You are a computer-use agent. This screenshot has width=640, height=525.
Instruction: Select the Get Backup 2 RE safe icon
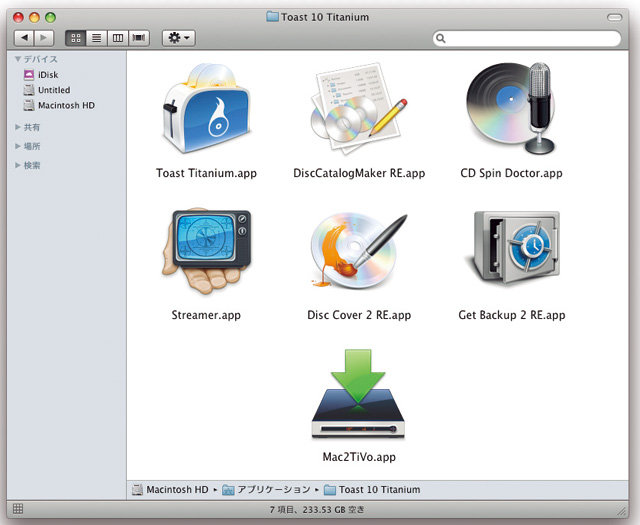tap(511, 247)
